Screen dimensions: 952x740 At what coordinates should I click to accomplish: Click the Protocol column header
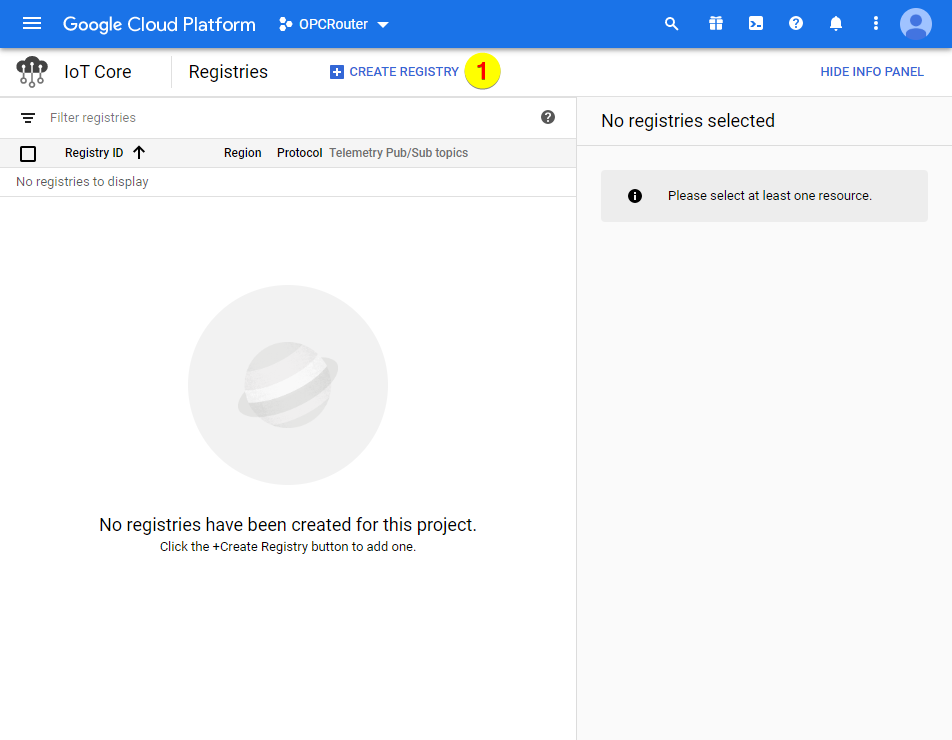pyautogui.click(x=299, y=153)
